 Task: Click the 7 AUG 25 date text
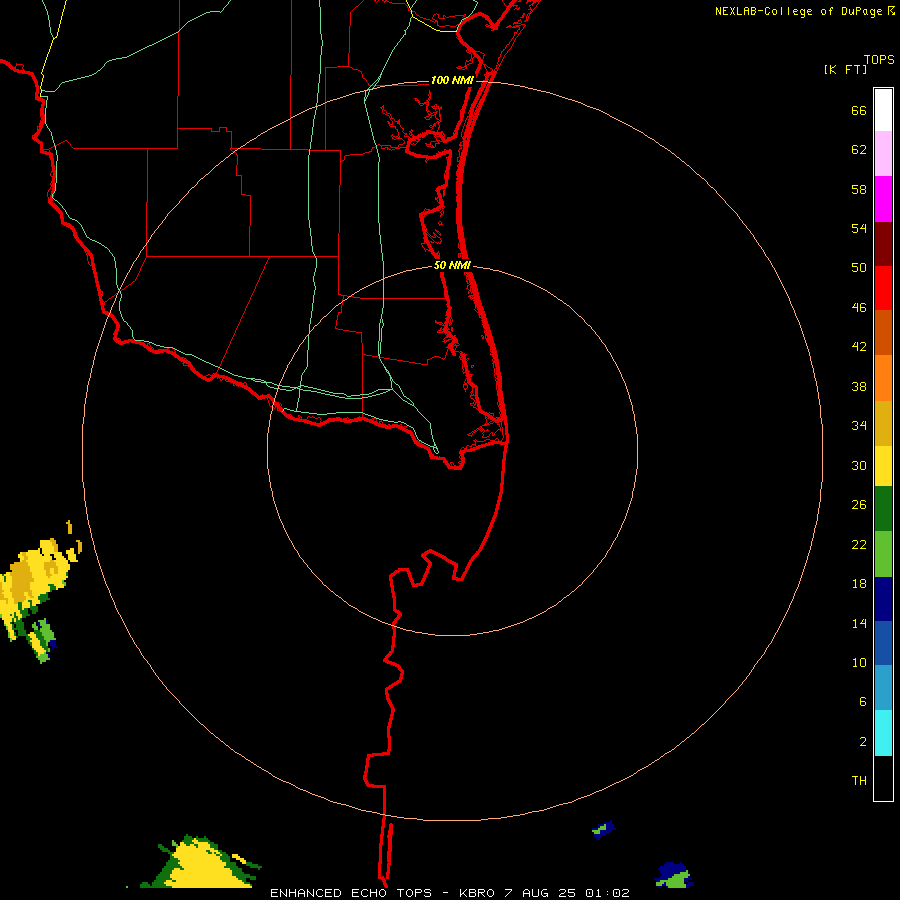pos(542,893)
